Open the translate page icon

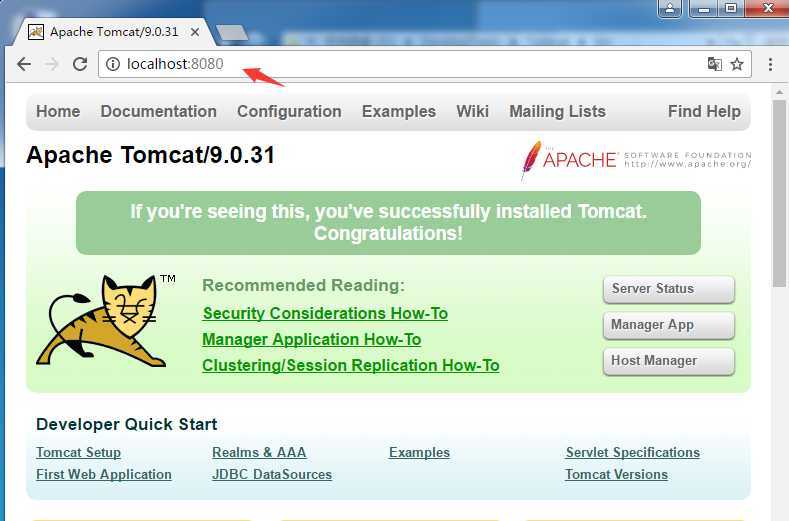click(715, 64)
